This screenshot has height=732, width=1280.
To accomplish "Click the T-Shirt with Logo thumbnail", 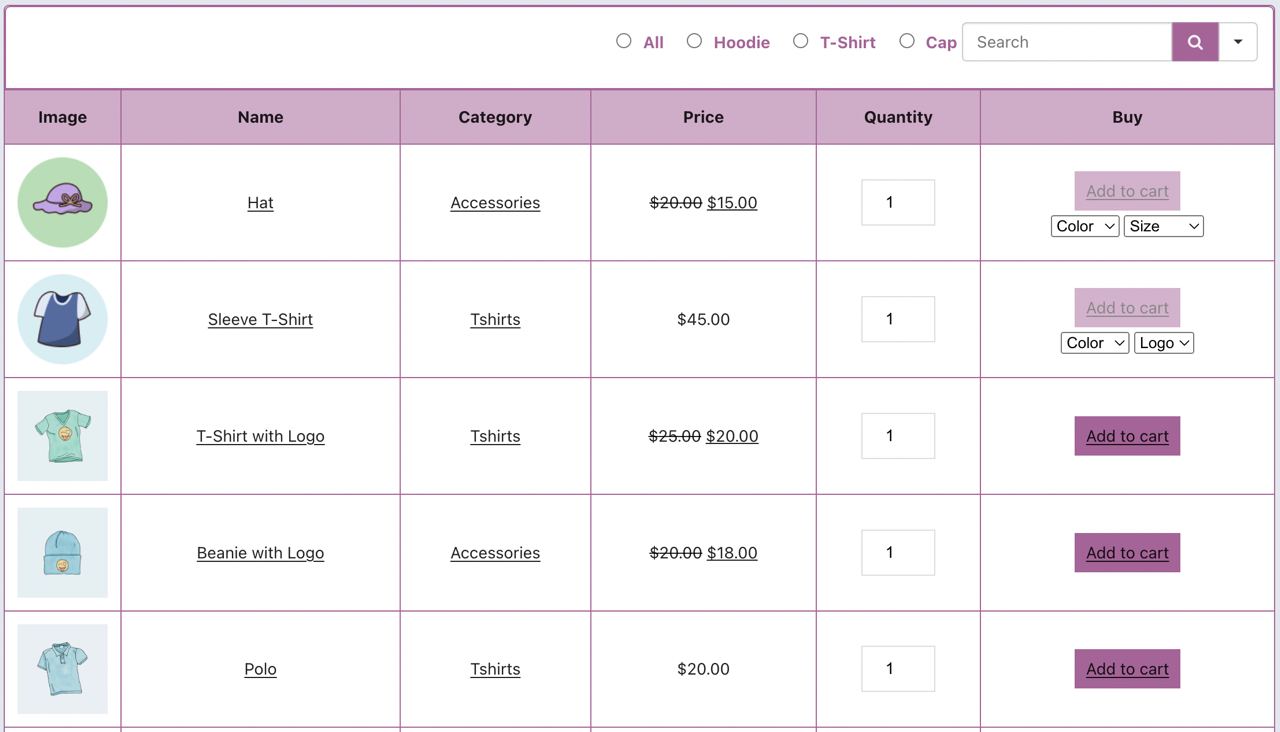I will coord(62,436).
